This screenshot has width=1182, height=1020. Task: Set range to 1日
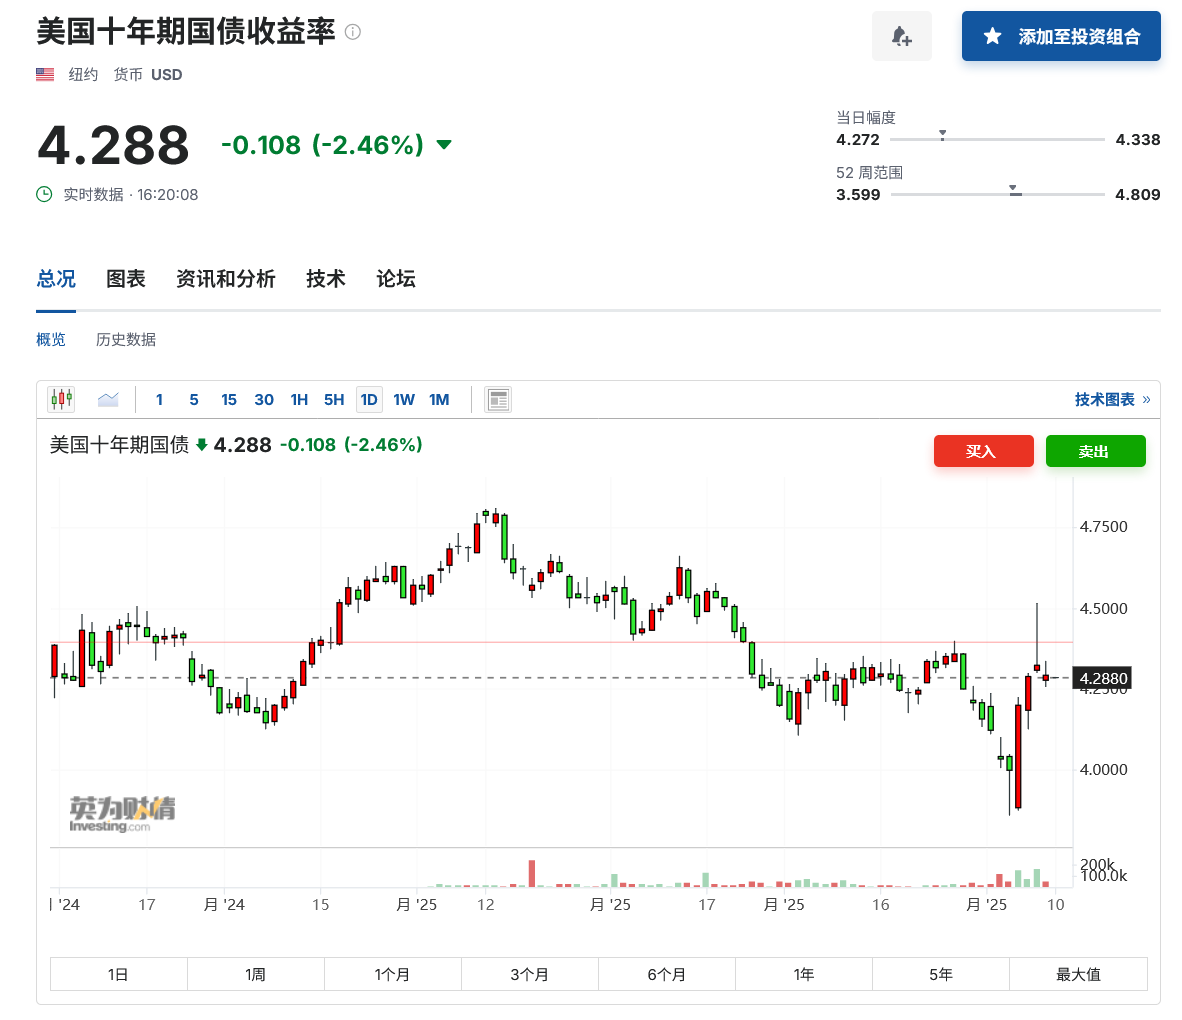coord(118,974)
